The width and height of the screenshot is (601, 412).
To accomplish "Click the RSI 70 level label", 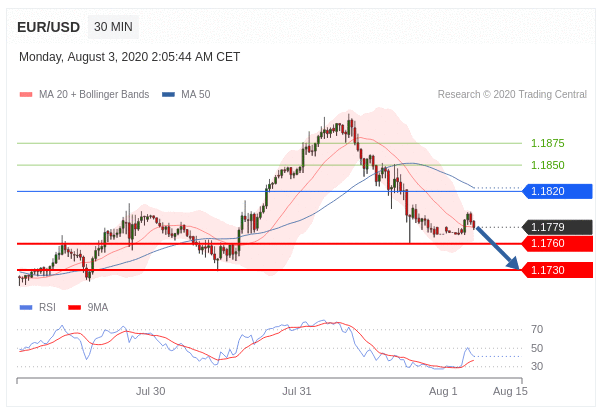I will coord(537,329).
